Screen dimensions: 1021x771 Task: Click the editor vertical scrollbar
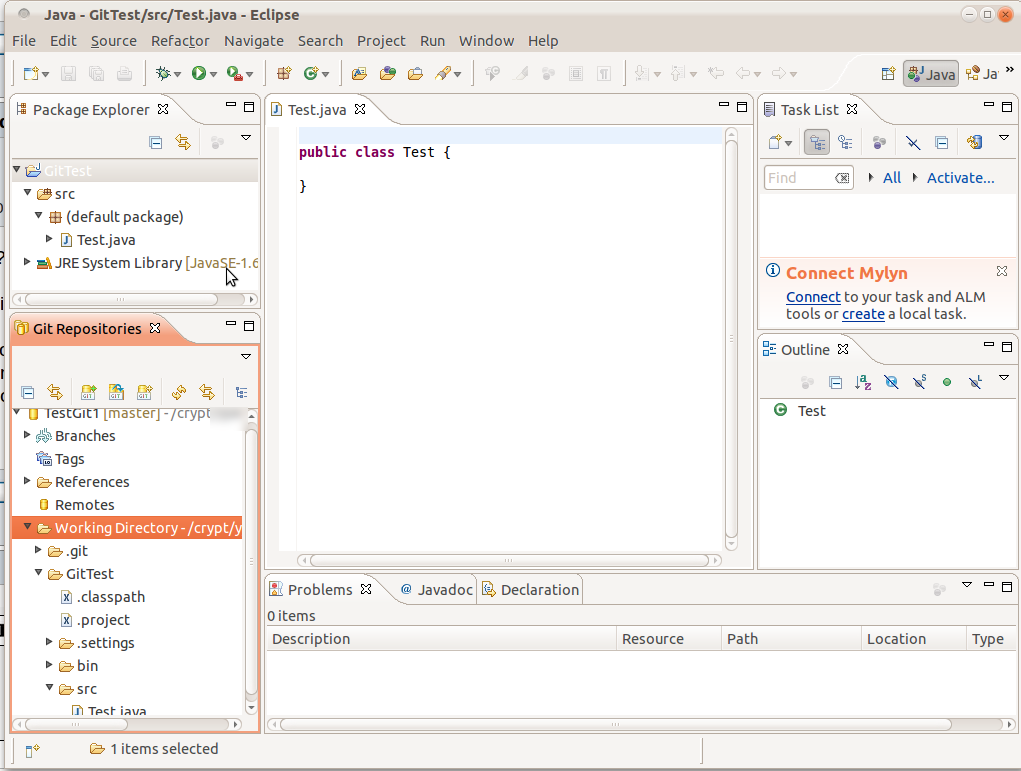(x=731, y=339)
